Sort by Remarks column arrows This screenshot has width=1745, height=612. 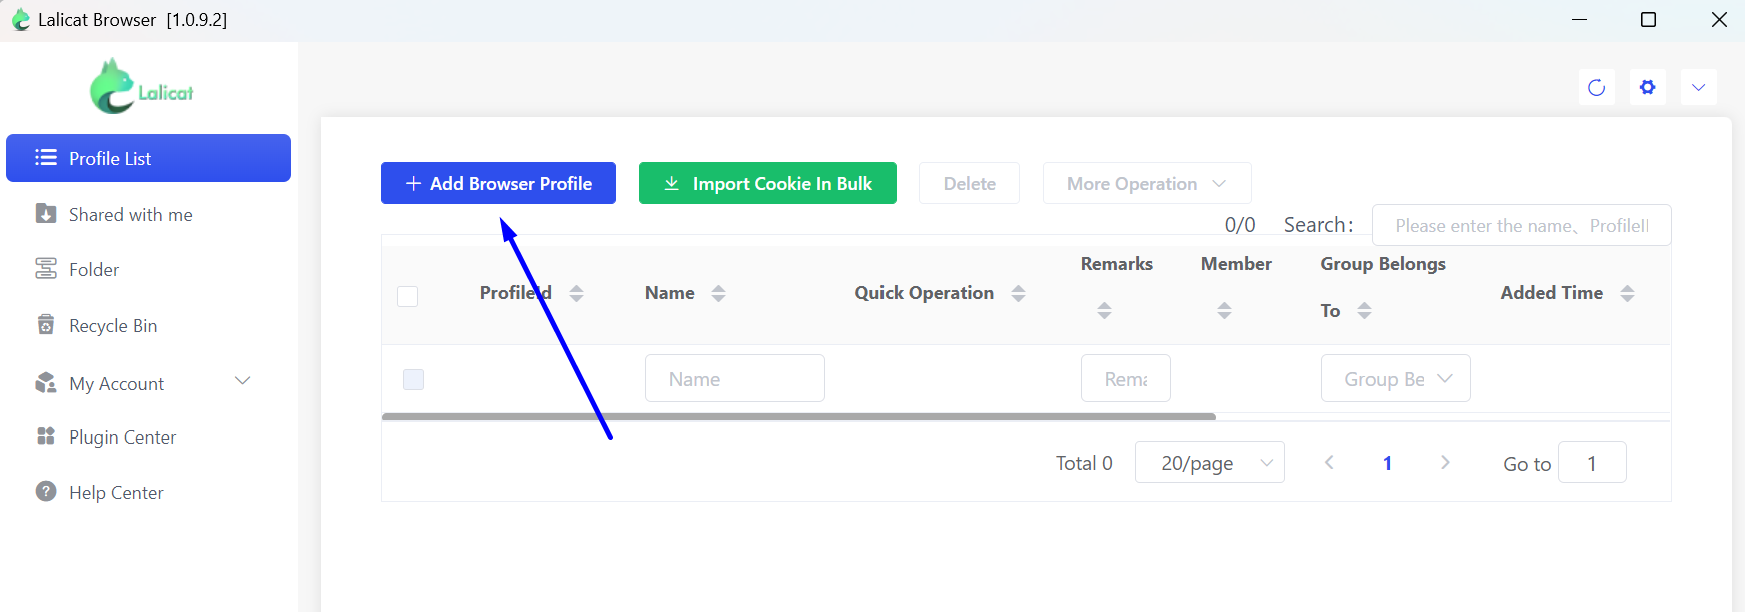coord(1104,310)
